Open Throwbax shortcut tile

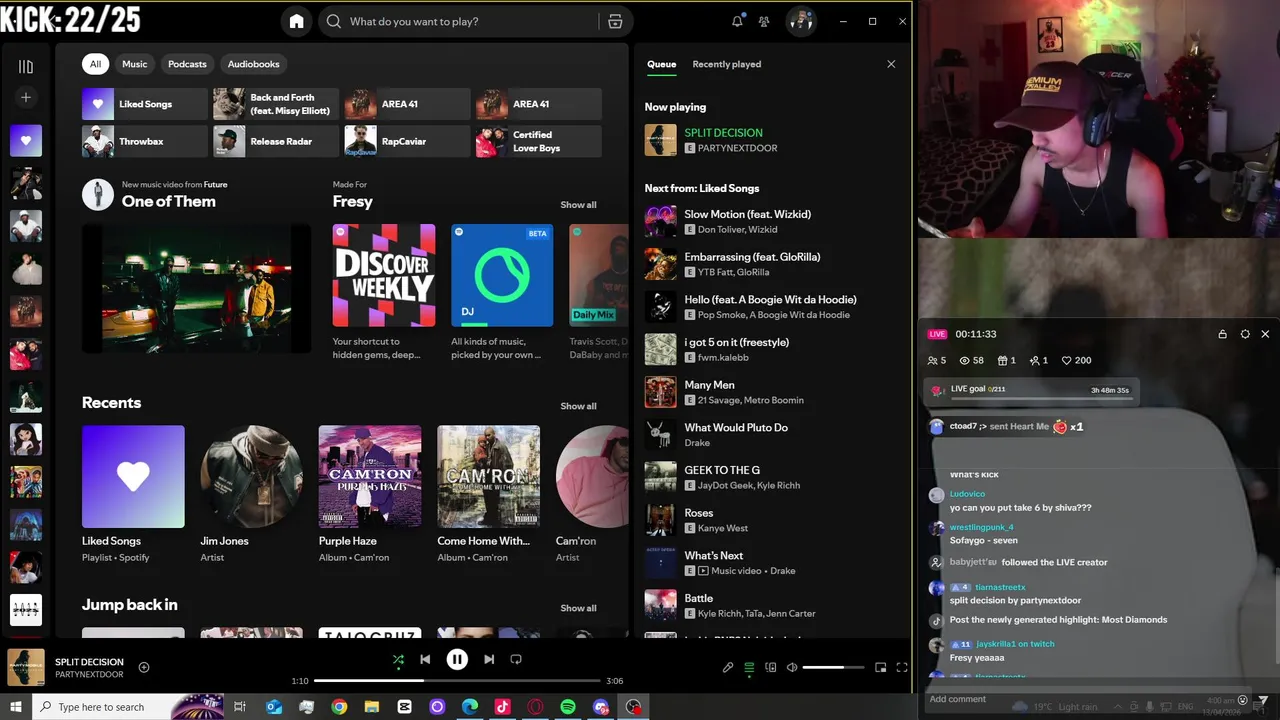click(145, 141)
